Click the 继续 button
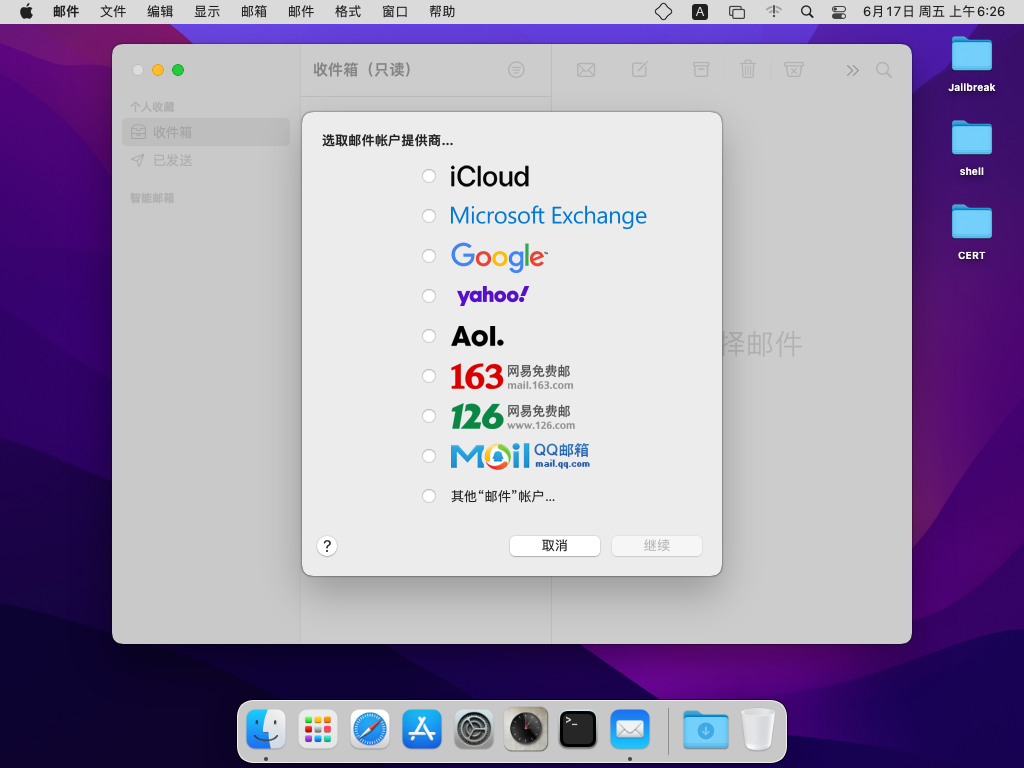1024x768 pixels. tap(656, 546)
